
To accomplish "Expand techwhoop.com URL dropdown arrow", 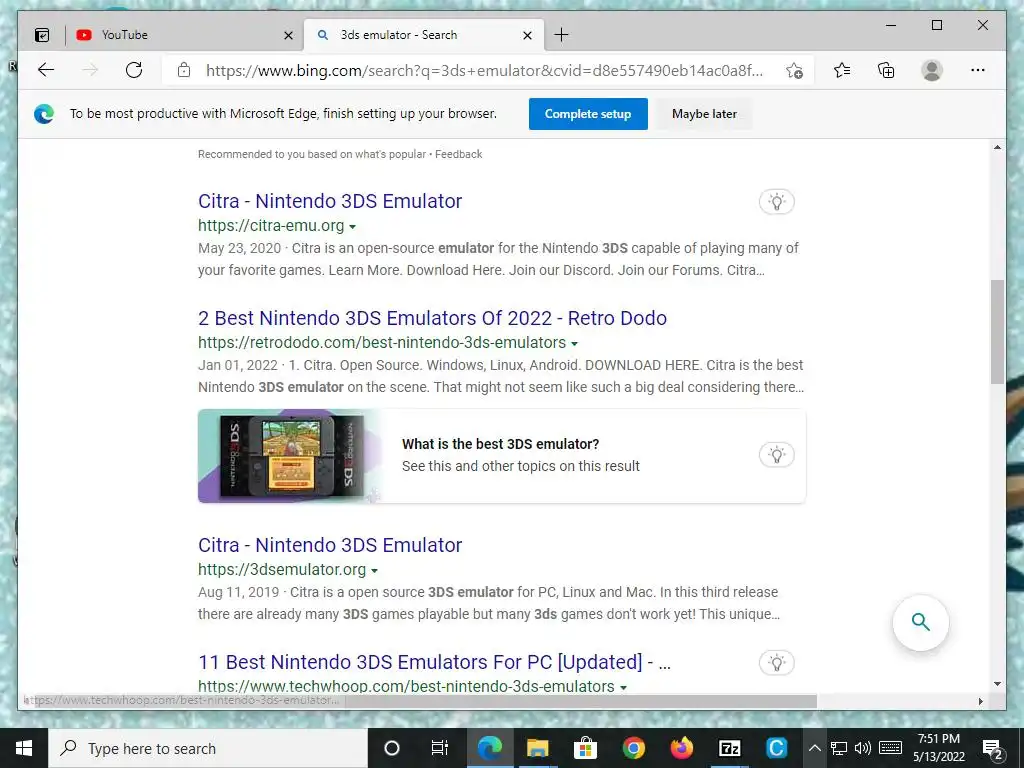I will pos(623,688).
